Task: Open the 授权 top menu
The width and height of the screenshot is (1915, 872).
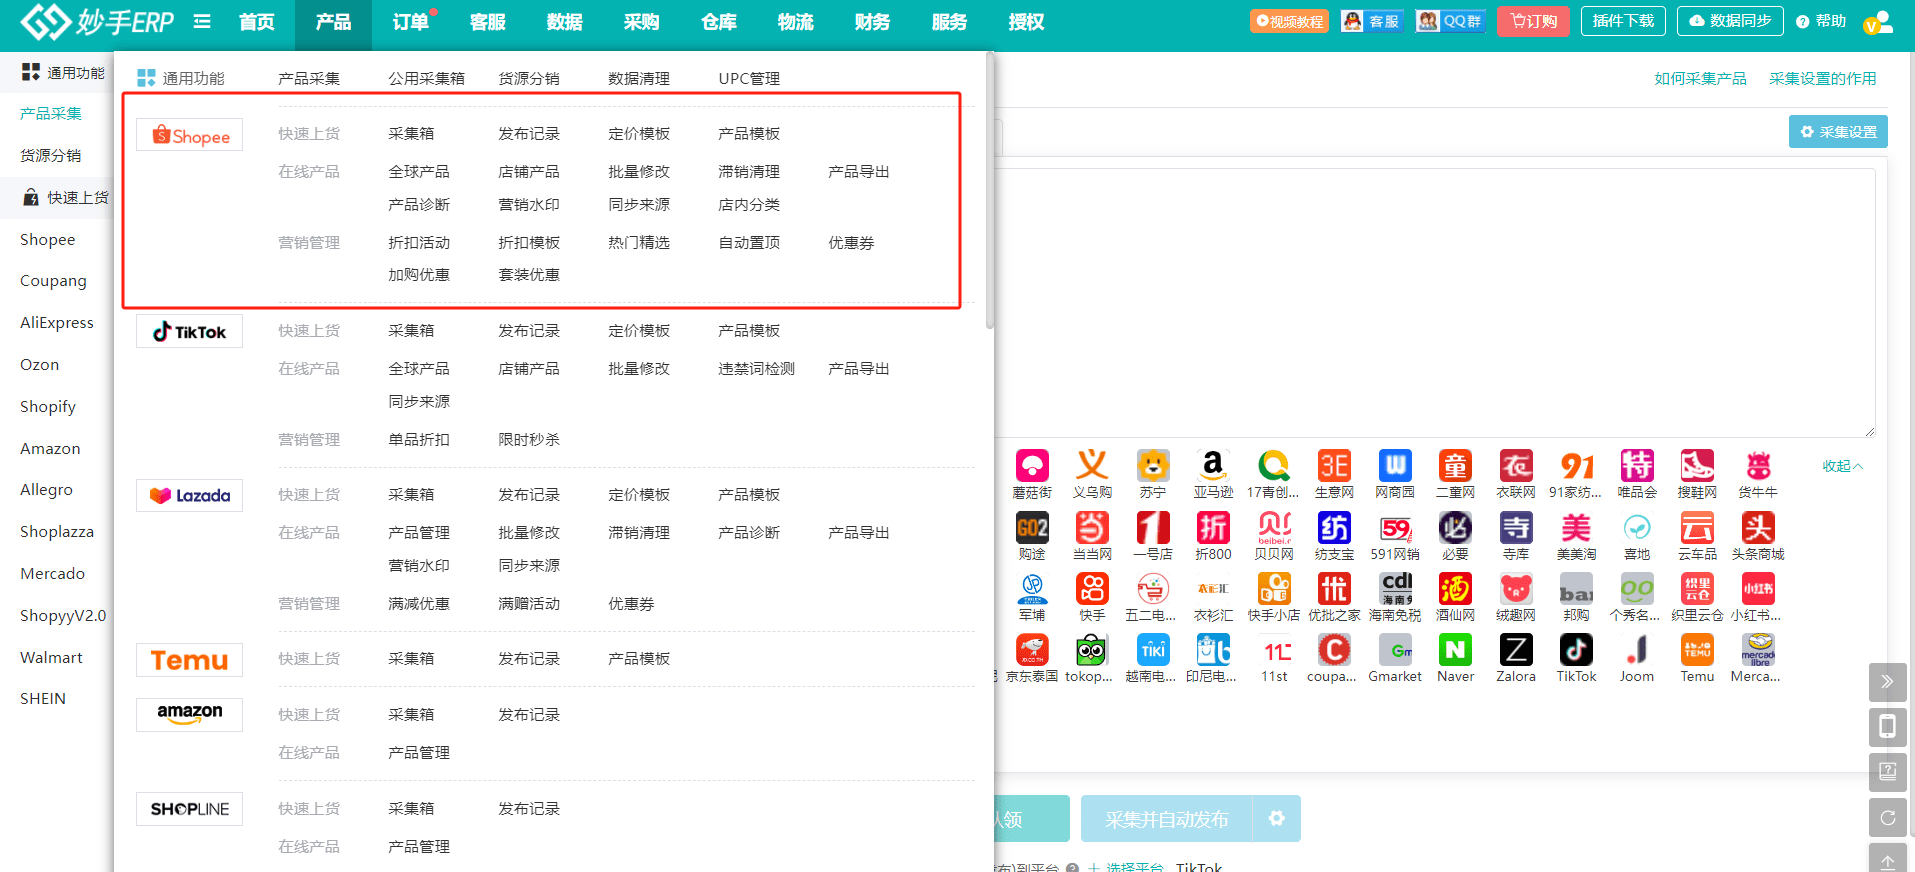Action: pyautogui.click(x=1026, y=22)
